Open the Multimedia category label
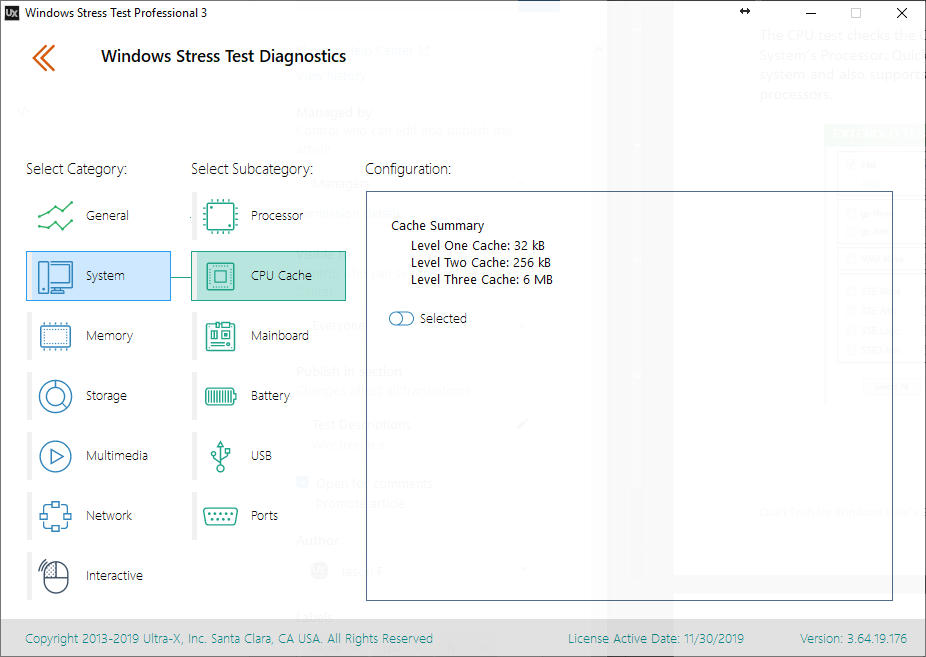Screen dimensions: 926x657 pos(117,456)
